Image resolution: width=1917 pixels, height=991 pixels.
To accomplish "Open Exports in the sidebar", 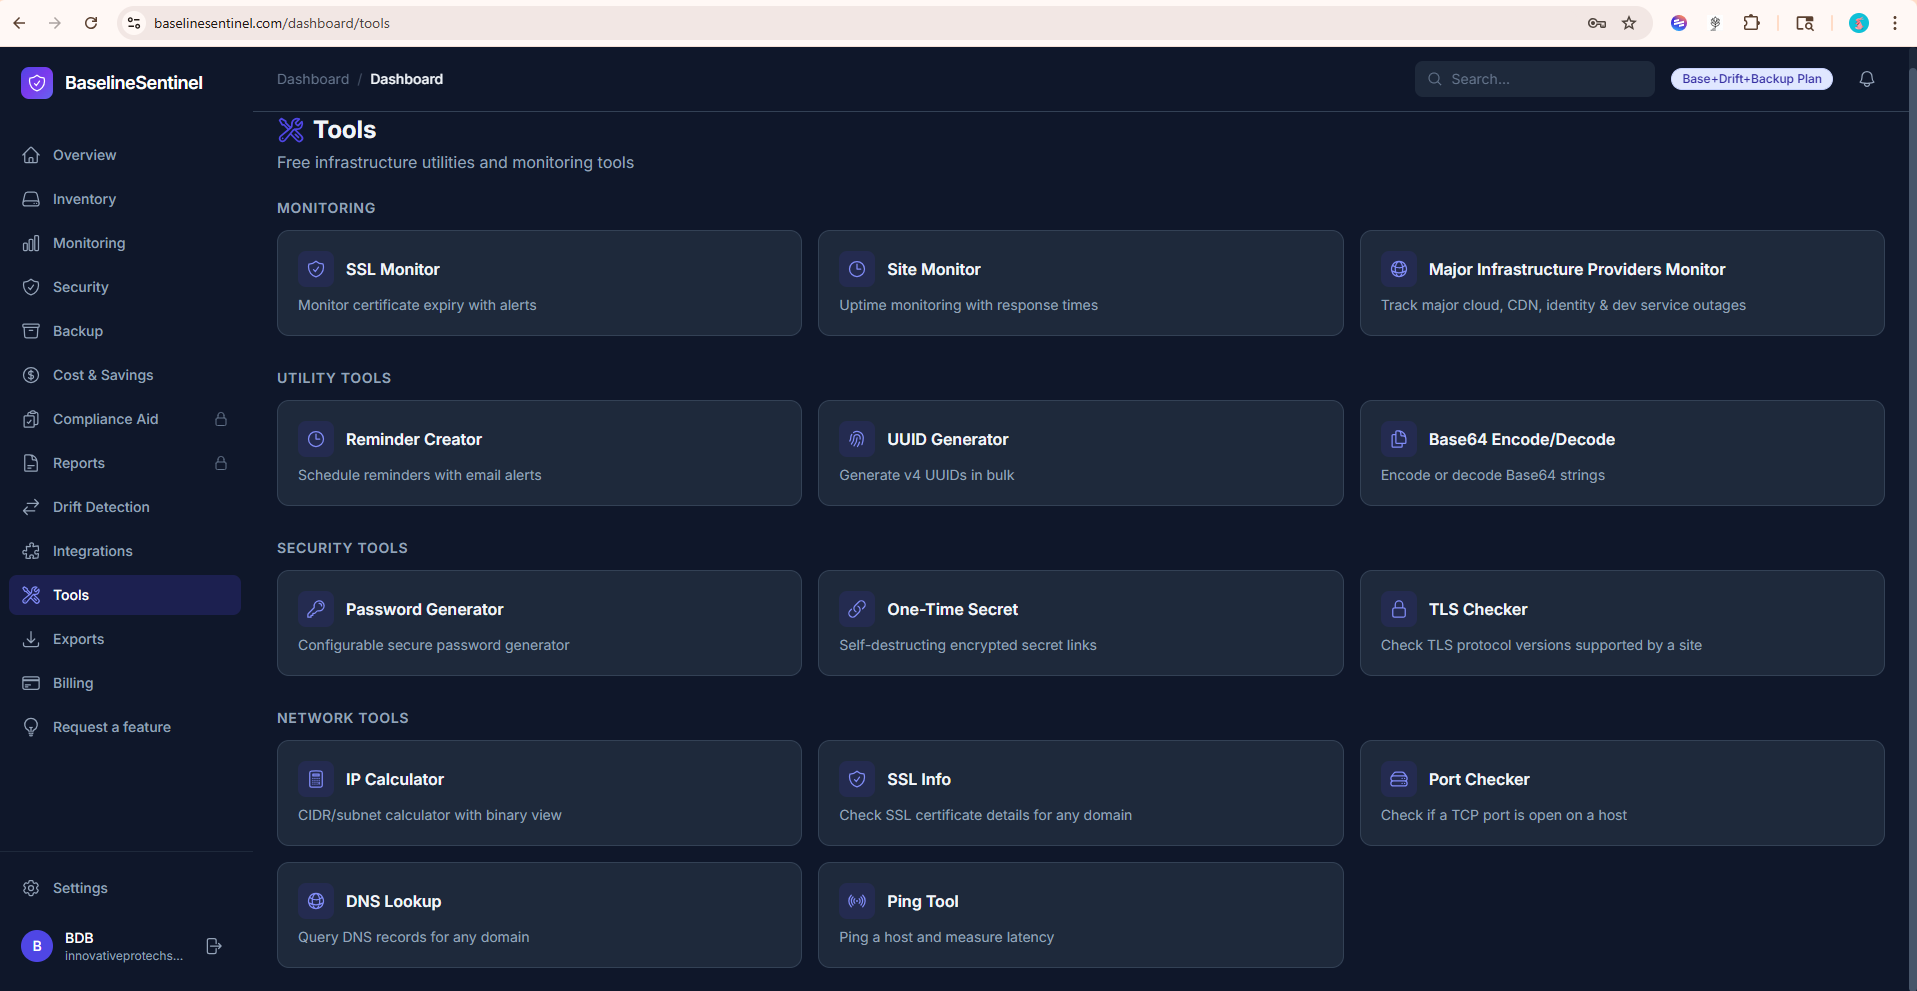I will click(125, 639).
